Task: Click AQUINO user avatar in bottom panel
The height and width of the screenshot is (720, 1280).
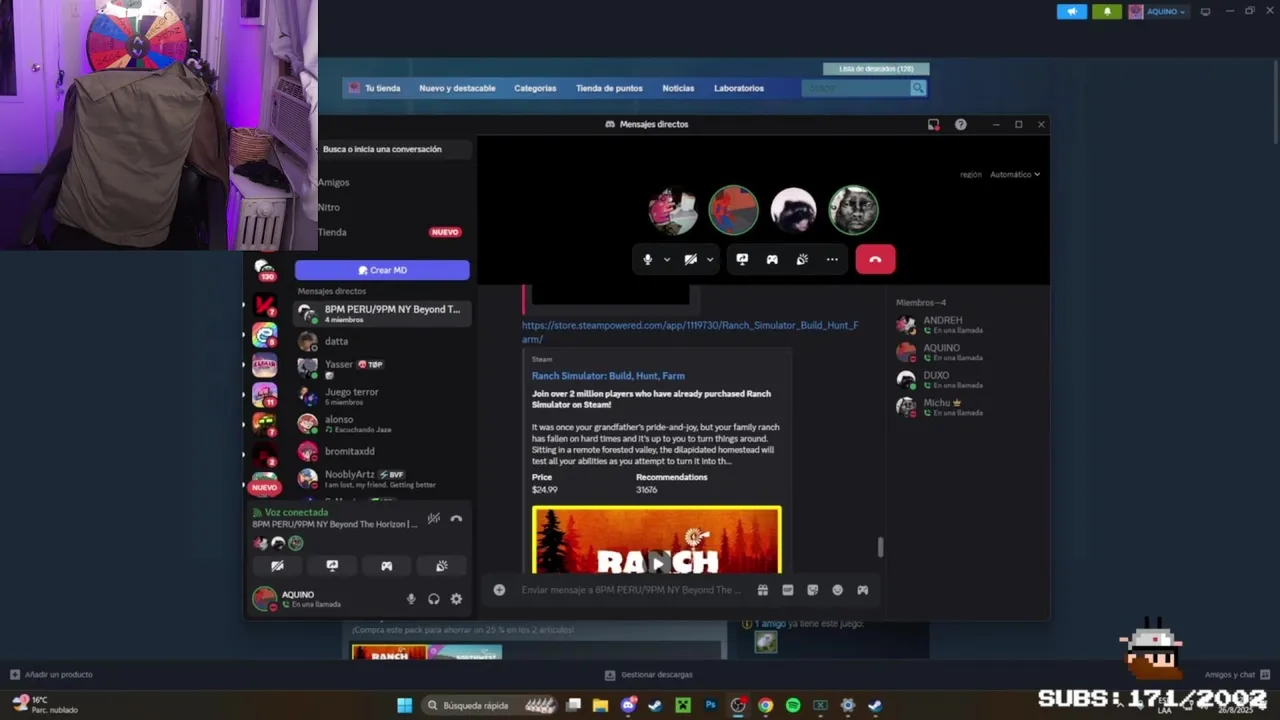Action: pos(264,599)
